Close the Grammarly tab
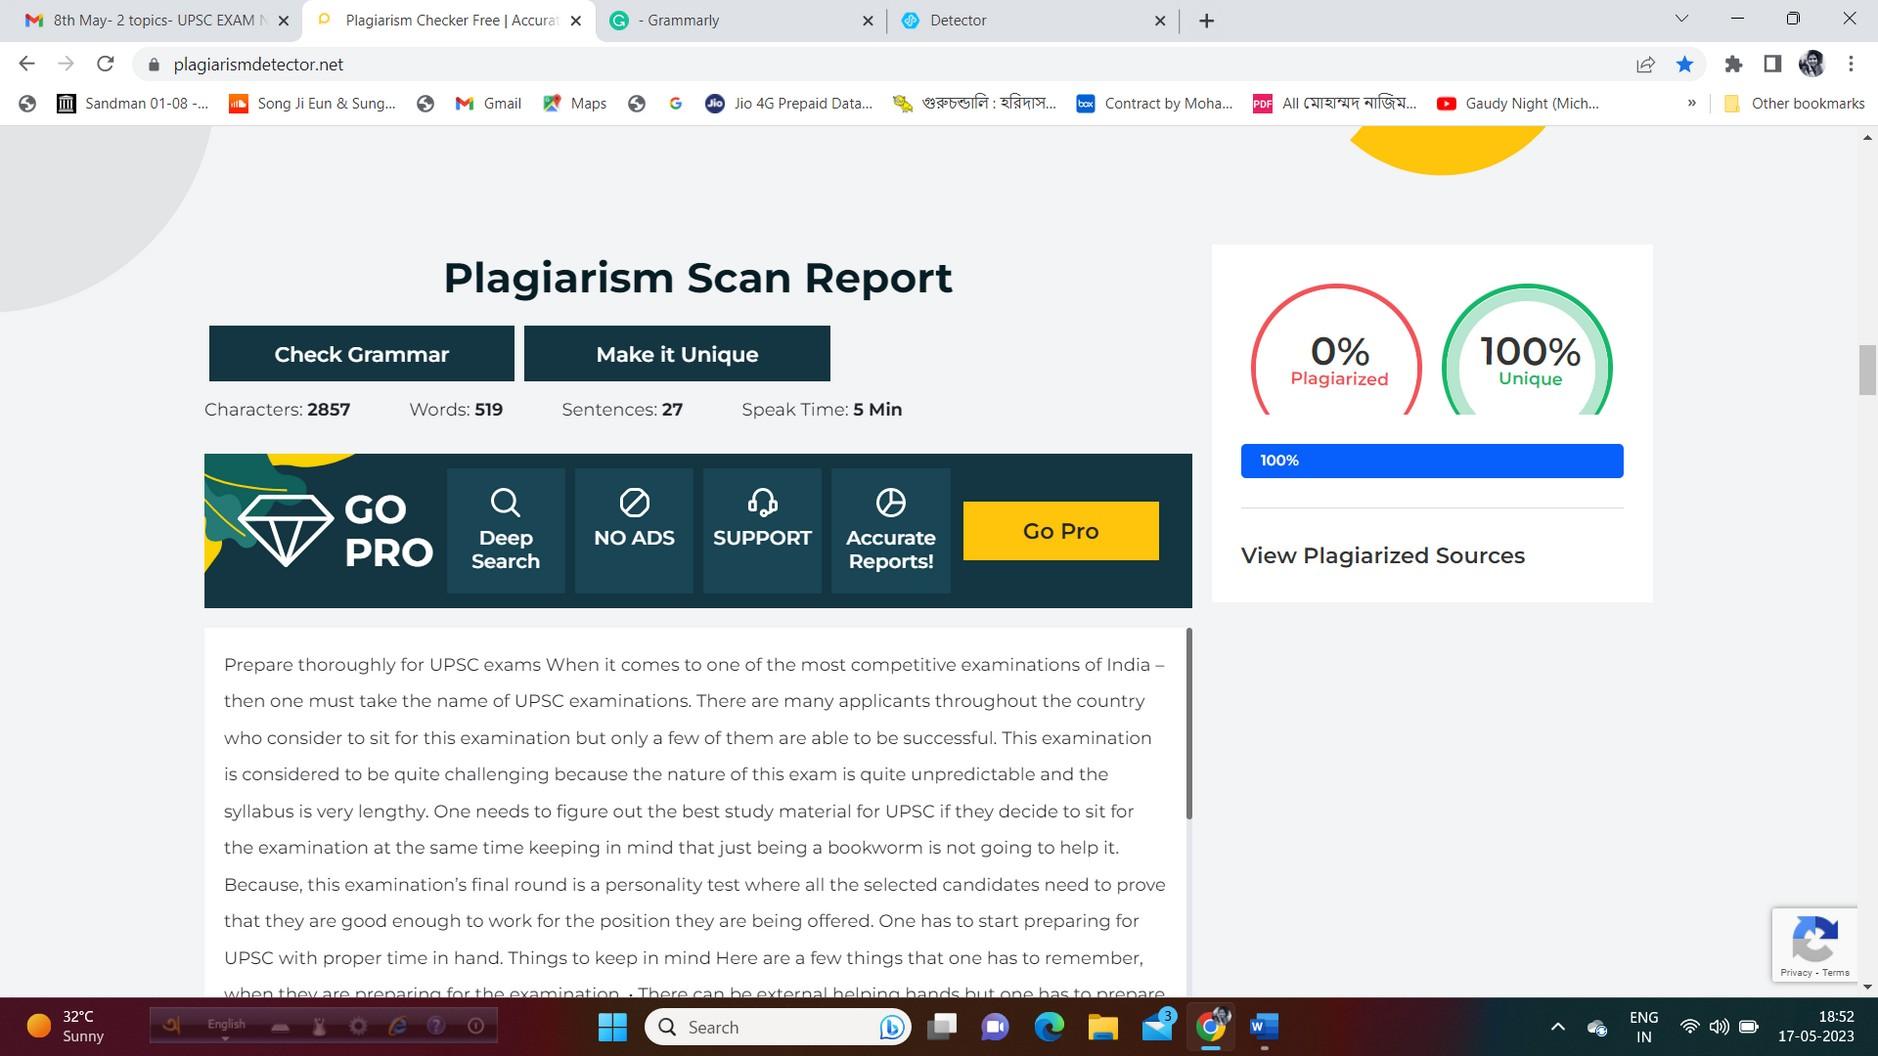The image size is (1878, 1056). click(x=867, y=20)
